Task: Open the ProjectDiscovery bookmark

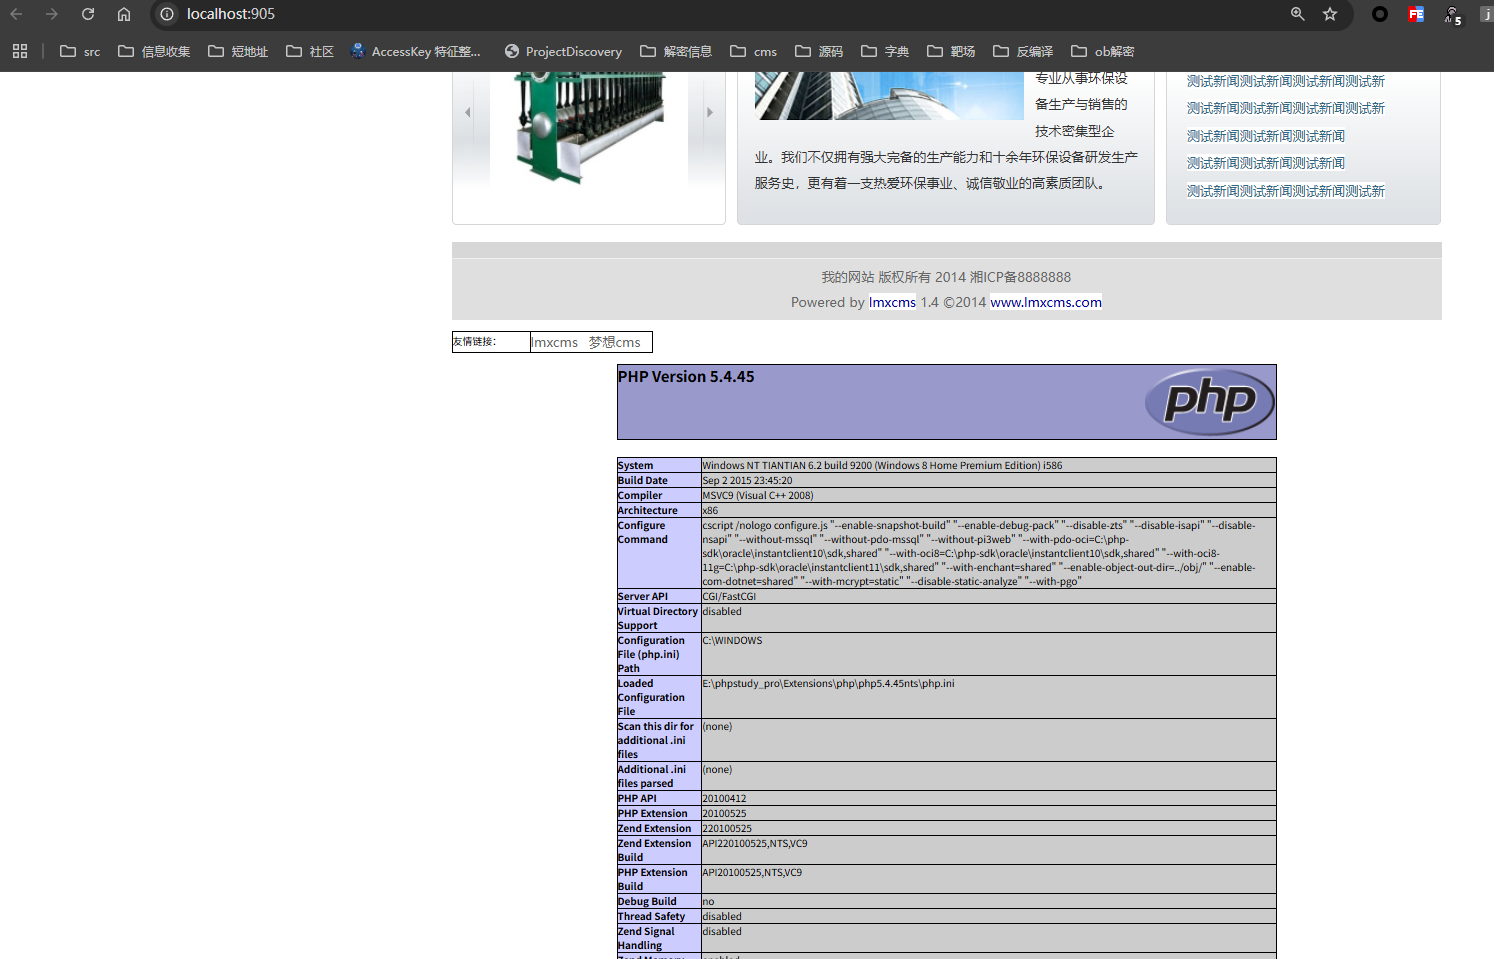Action: tap(563, 51)
